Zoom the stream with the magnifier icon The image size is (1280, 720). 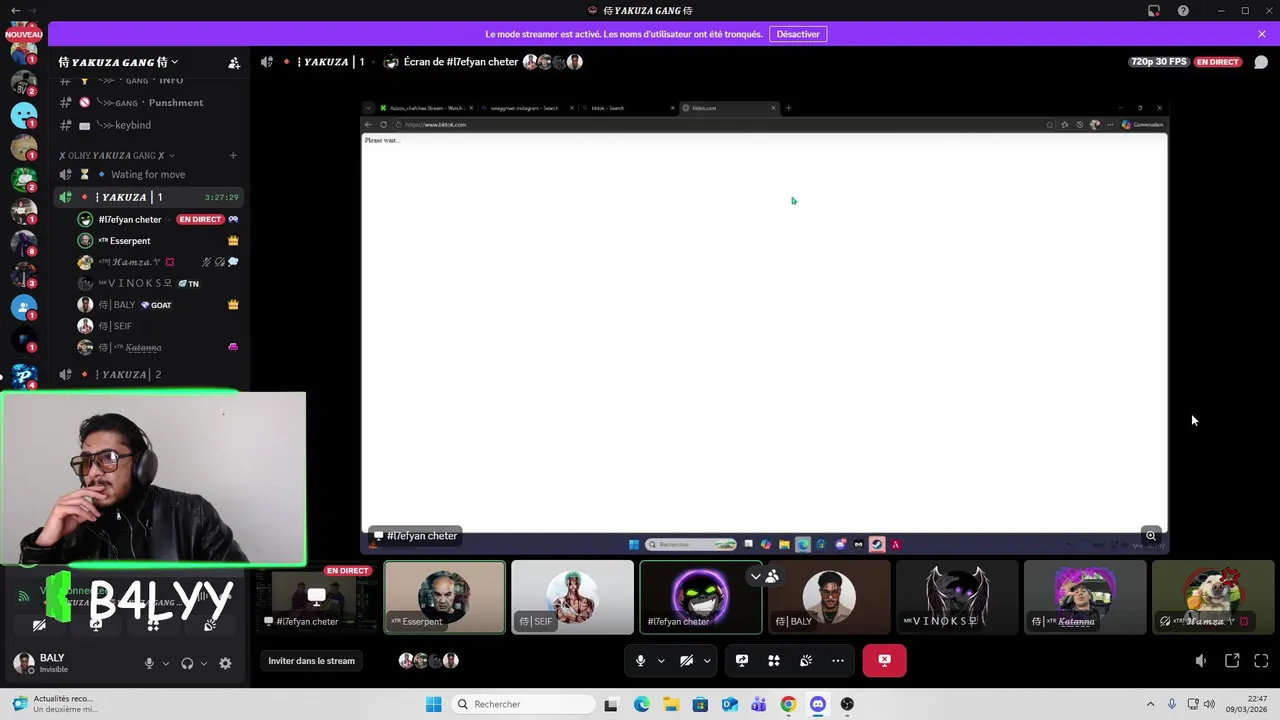point(1151,536)
